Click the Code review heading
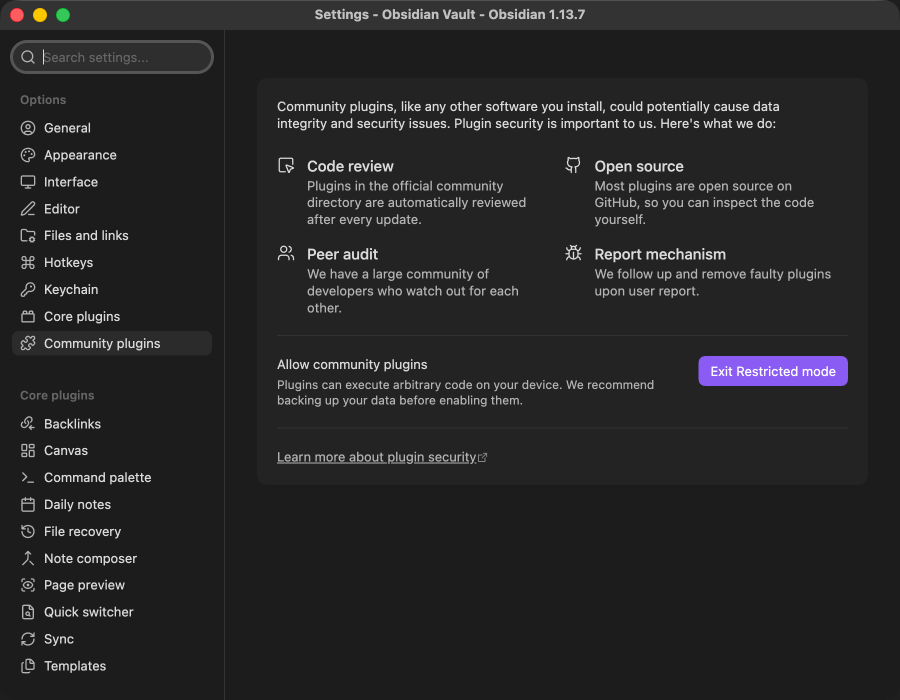 (x=350, y=166)
